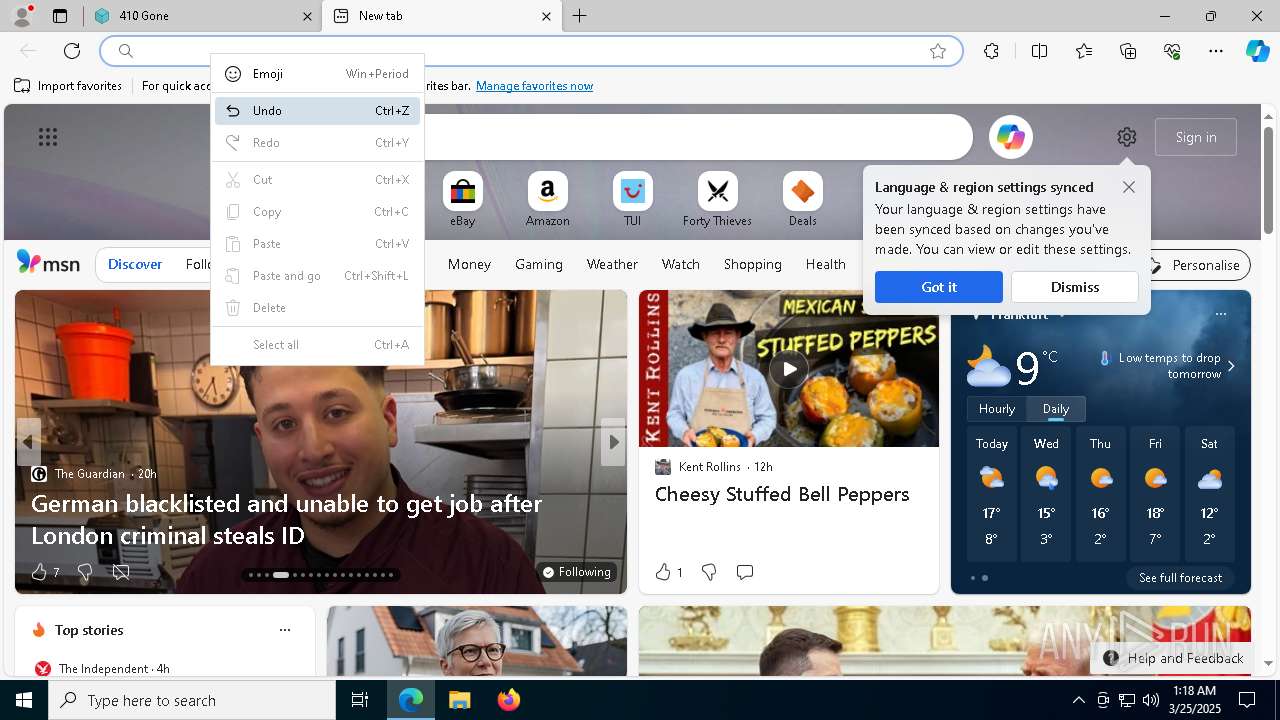Go to next carousel story arrow
The height and width of the screenshot is (720, 1280).
pyautogui.click(x=613, y=442)
